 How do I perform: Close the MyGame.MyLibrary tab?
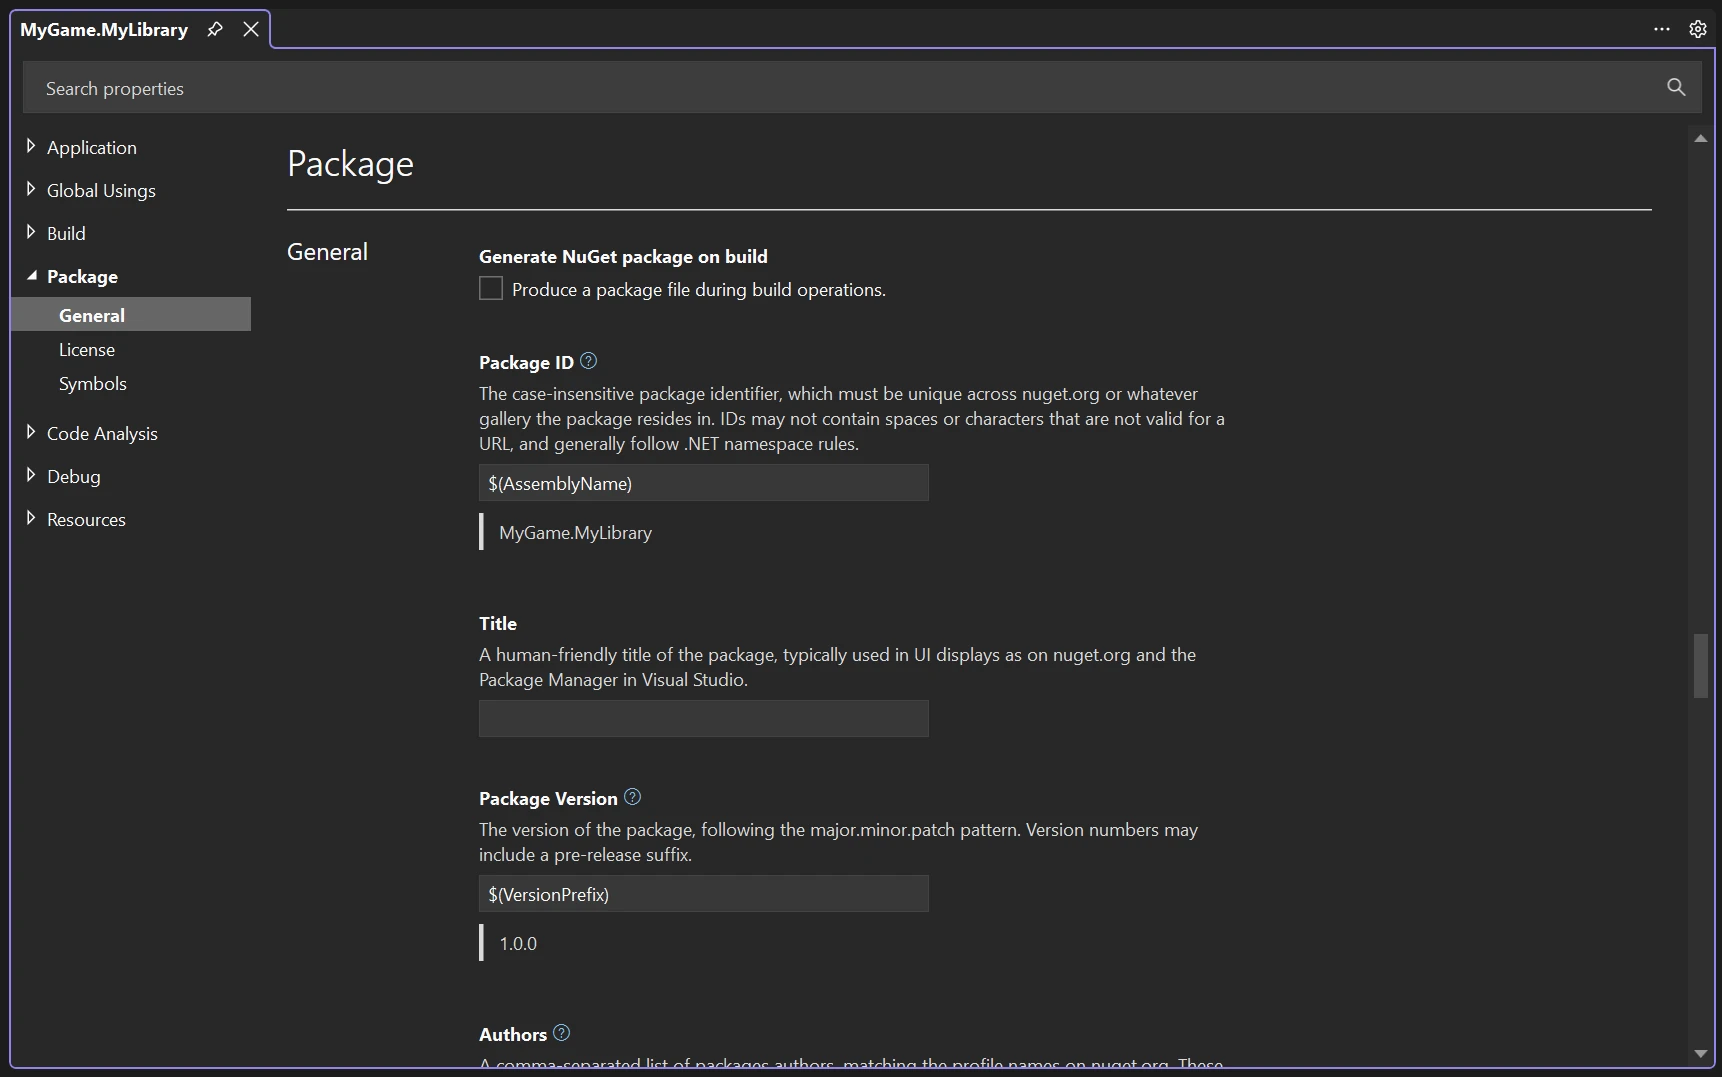(251, 29)
